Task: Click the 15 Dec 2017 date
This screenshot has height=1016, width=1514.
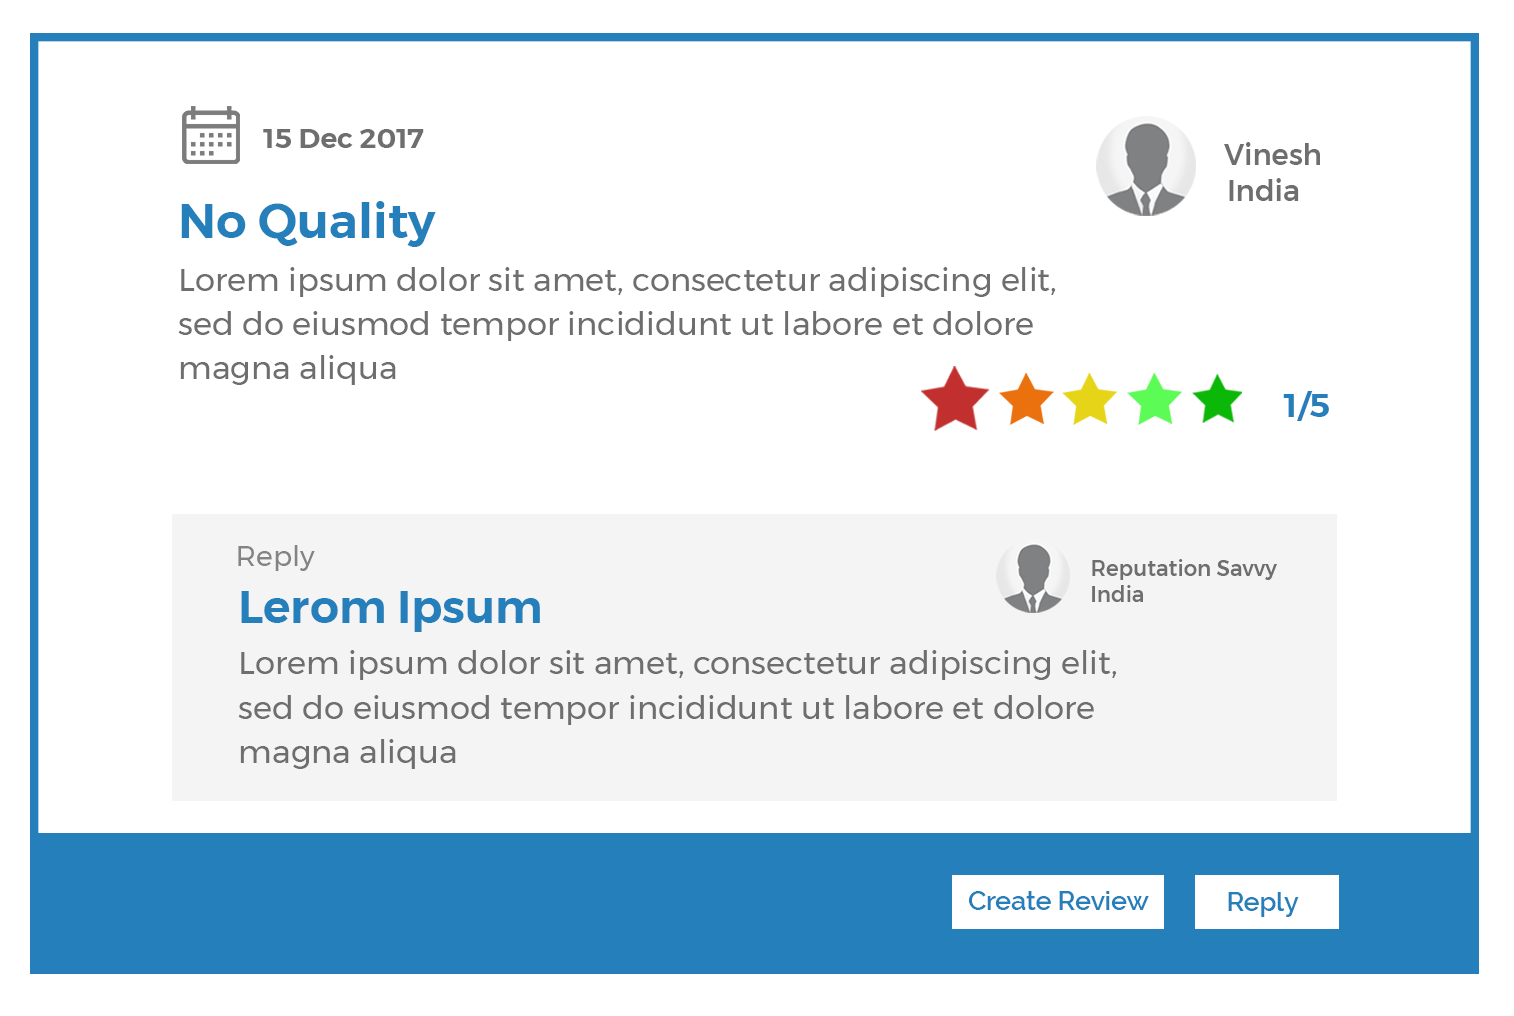Action: [x=343, y=138]
